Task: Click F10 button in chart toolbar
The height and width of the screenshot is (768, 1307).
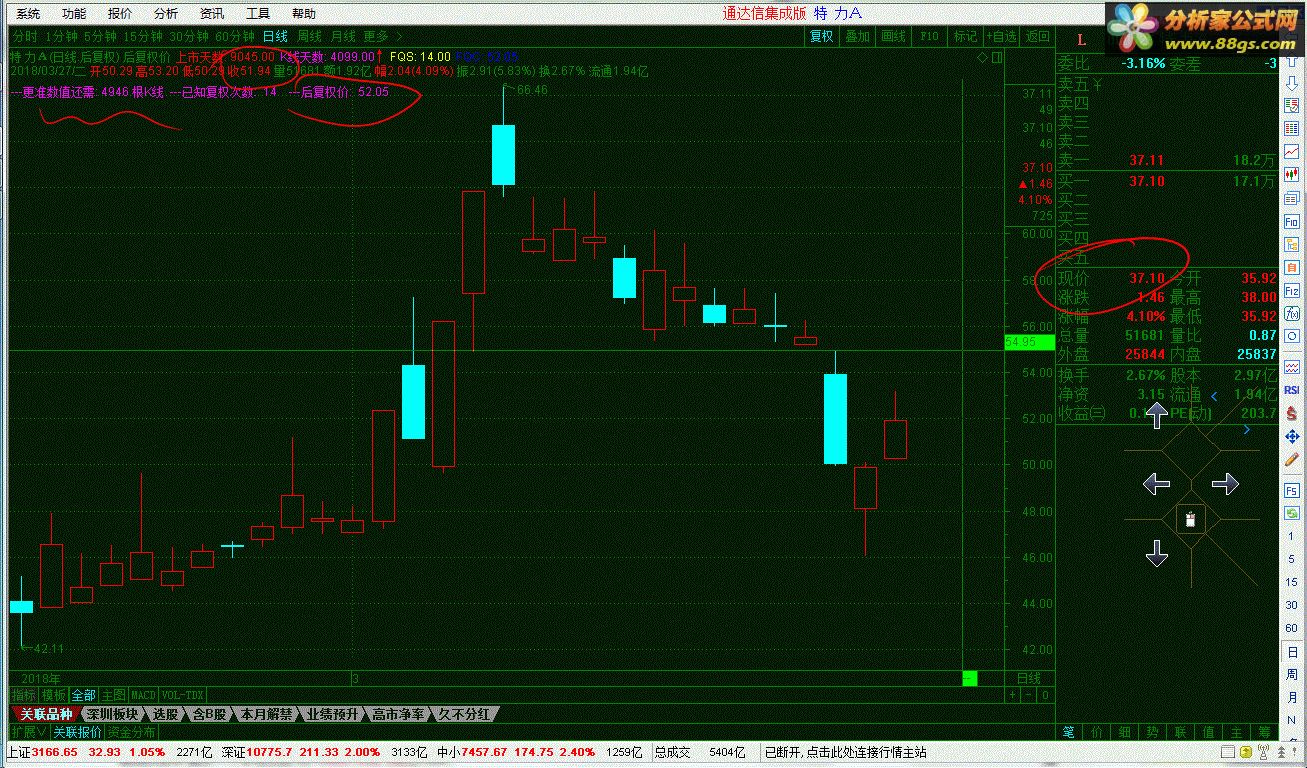Action: pyautogui.click(x=929, y=36)
